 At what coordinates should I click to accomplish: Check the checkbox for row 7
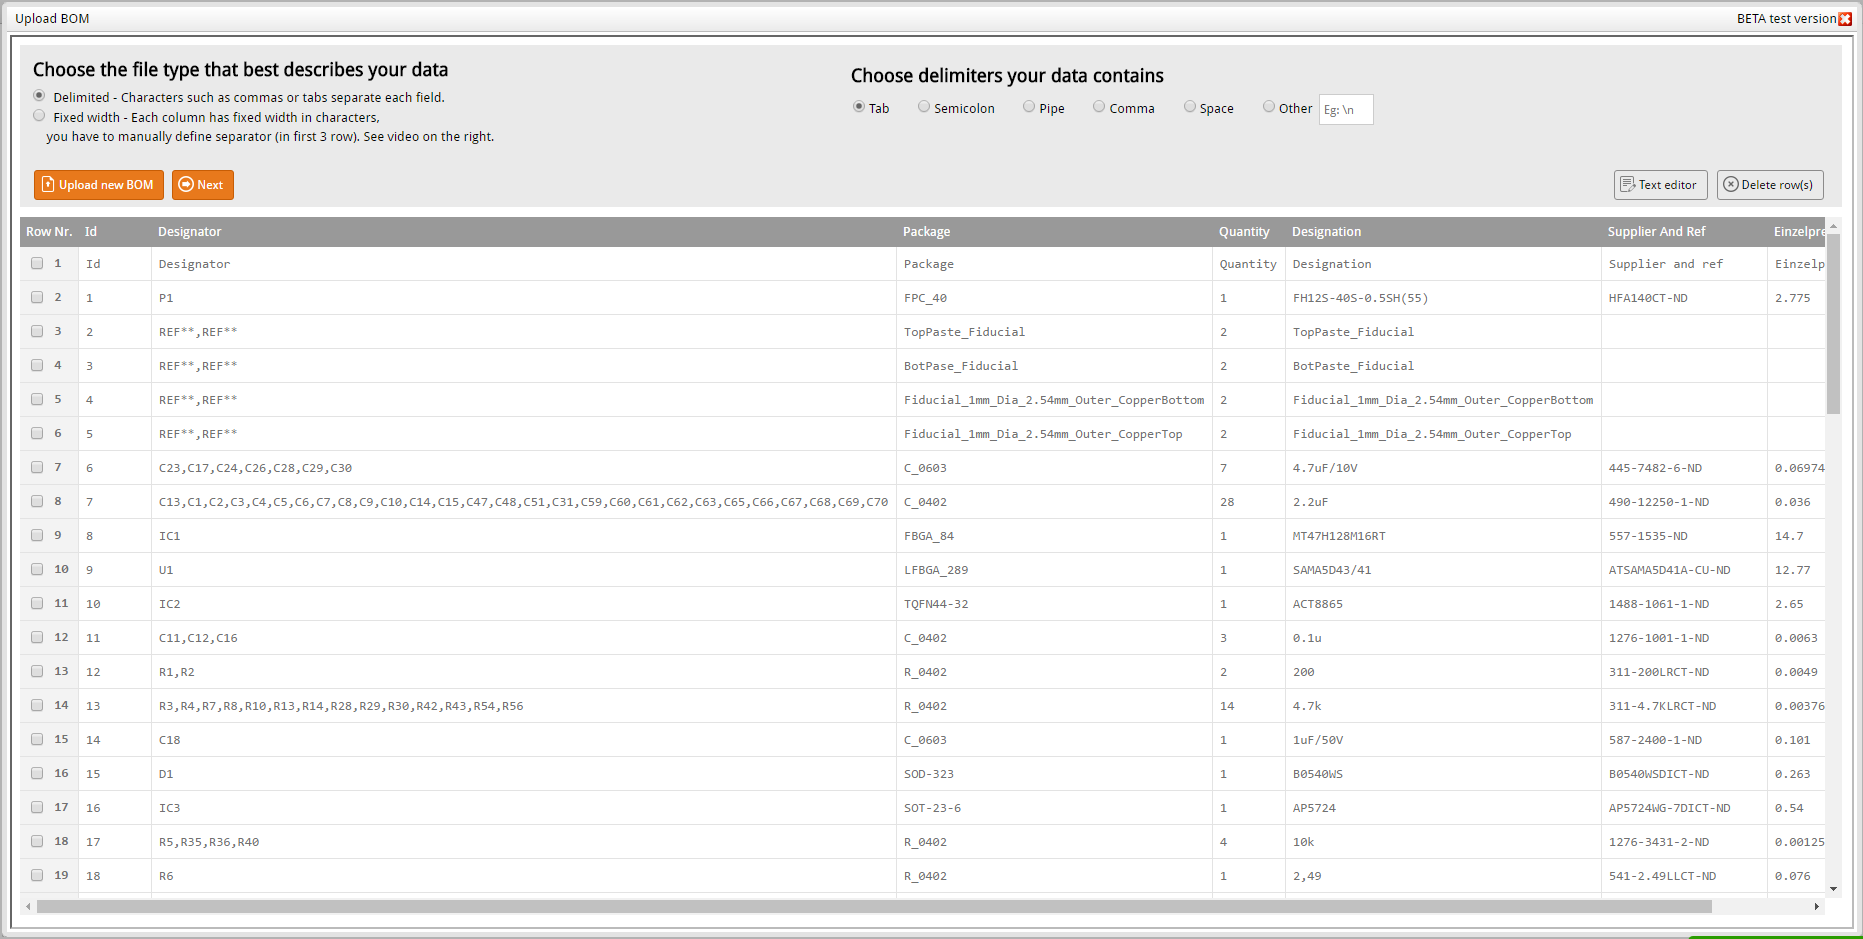coord(37,468)
